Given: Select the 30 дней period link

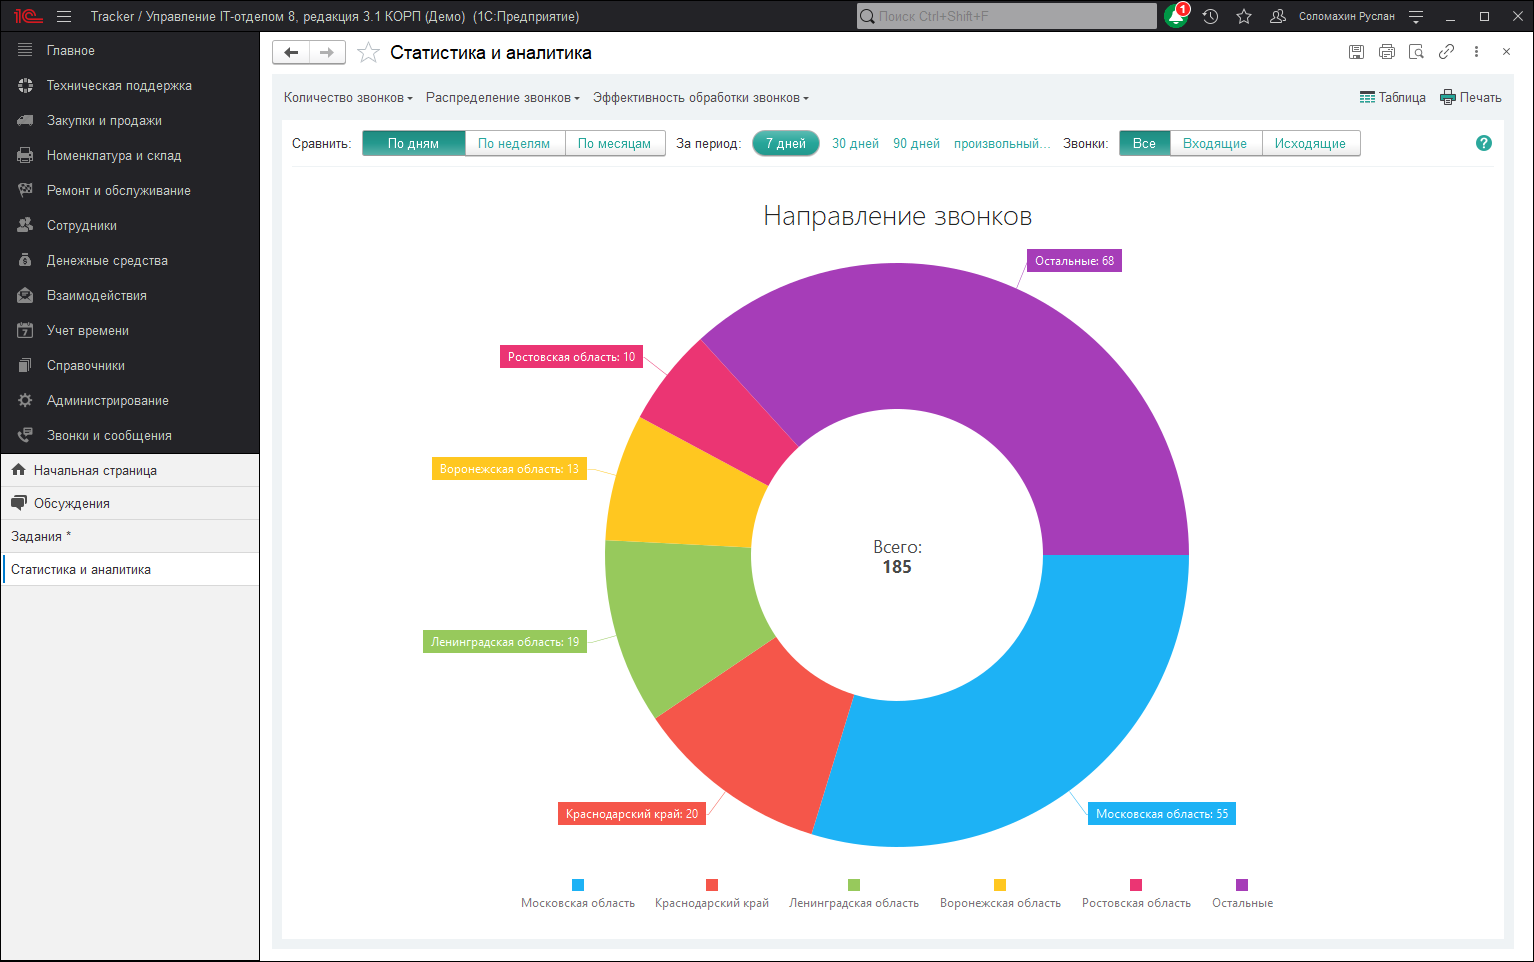Looking at the screenshot, I should (855, 144).
